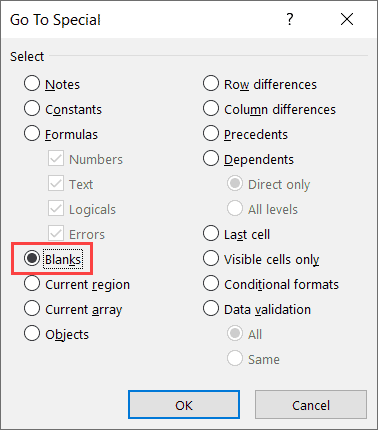Choose Visible cells only
This screenshot has width=378, height=430.
[211, 258]
